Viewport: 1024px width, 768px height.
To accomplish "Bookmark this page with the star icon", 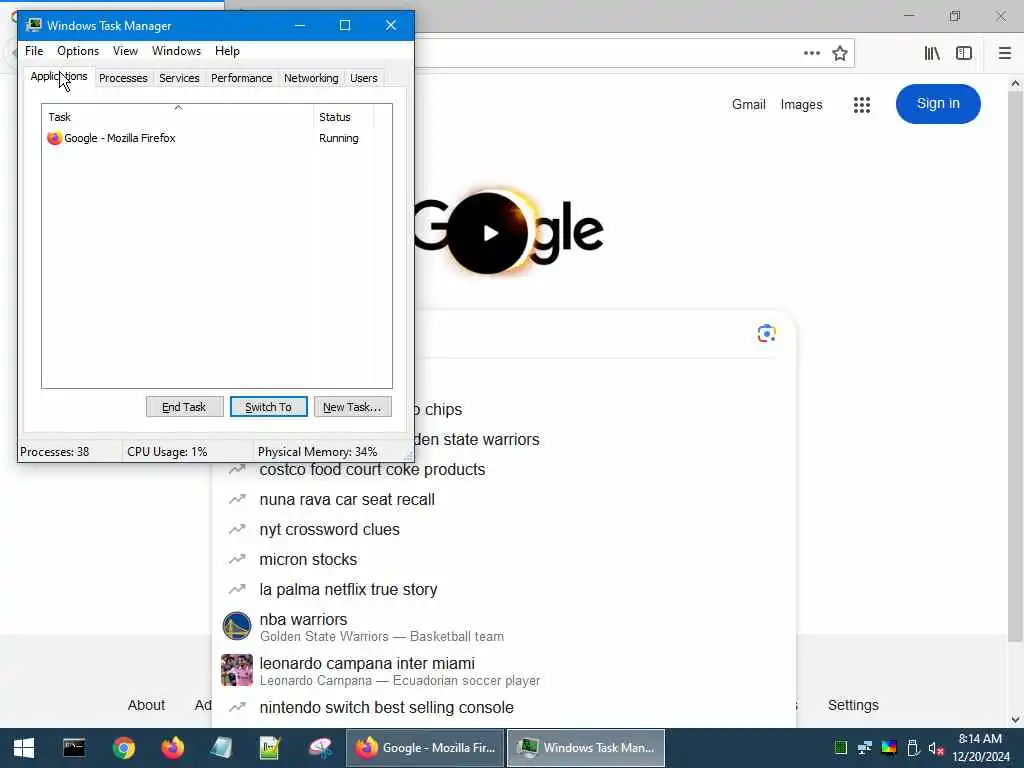I will pos(840,53).
